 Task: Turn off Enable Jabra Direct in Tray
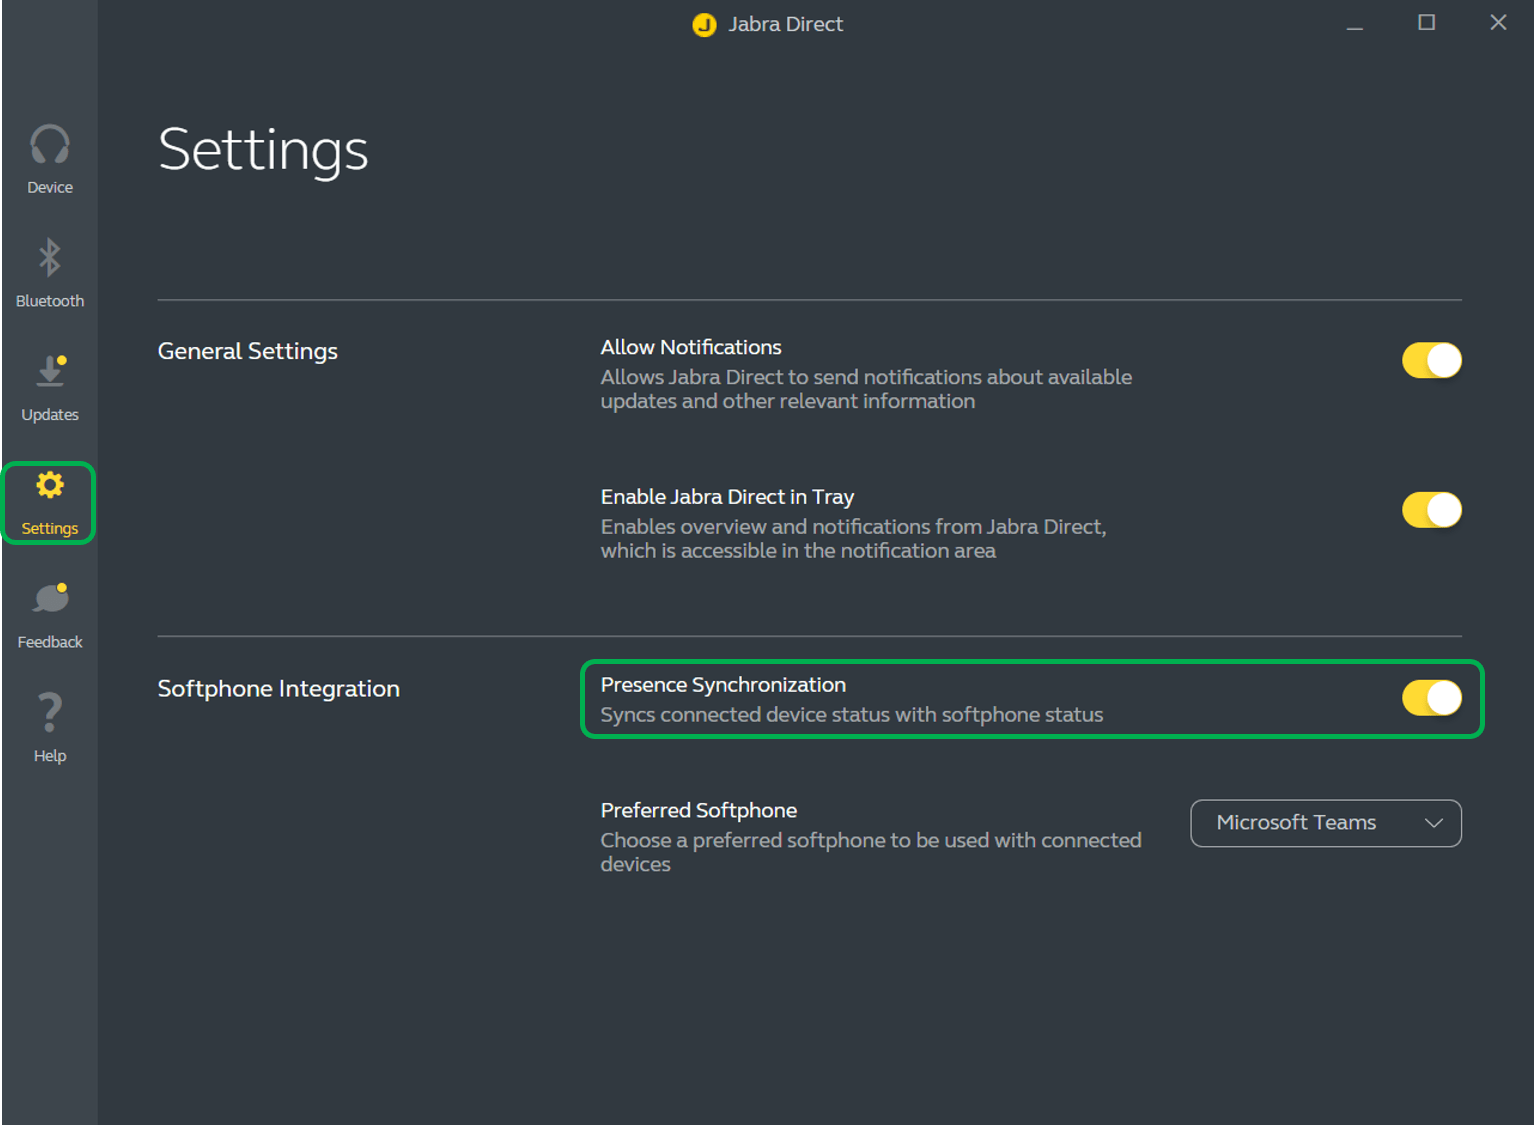point(1431,510)
